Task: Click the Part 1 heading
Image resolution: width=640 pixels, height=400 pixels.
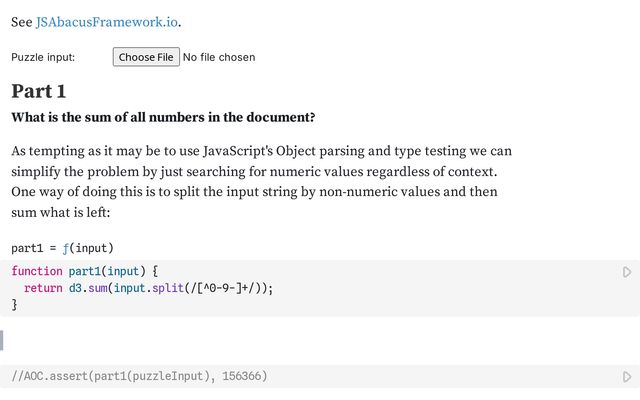Action: [39, 91]
